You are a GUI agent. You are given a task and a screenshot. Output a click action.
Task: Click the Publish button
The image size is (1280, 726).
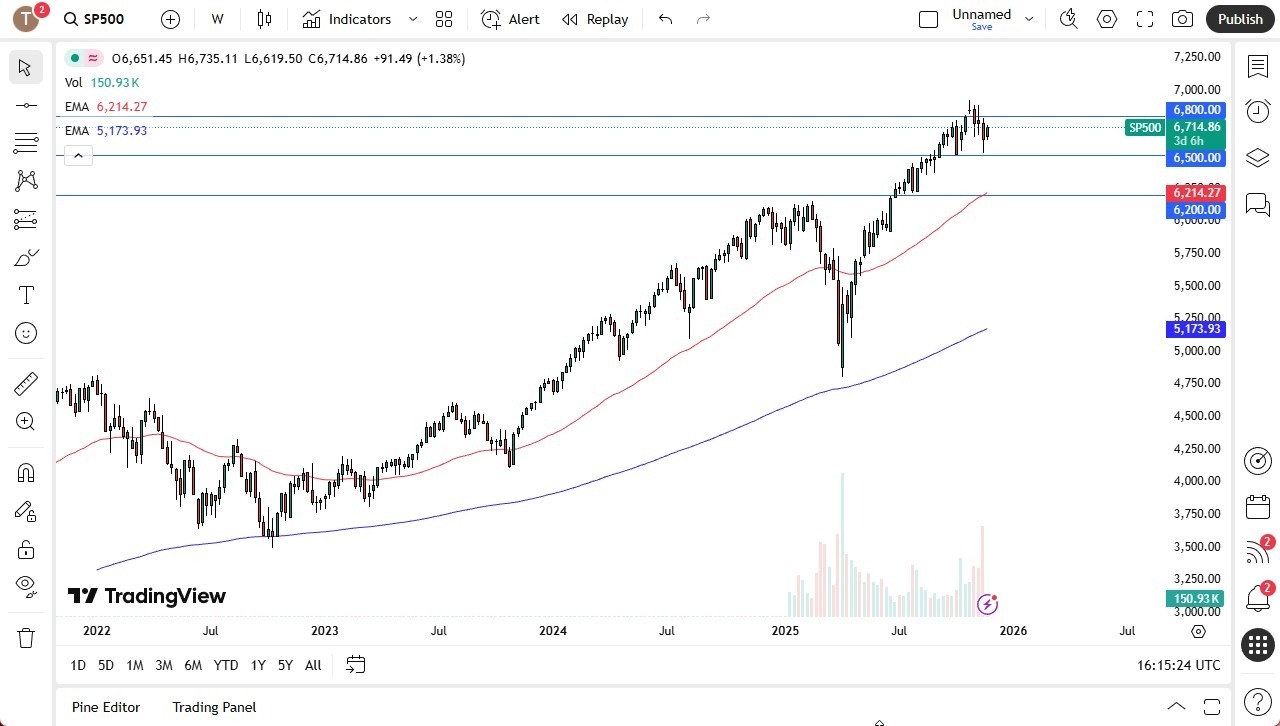(x=1239, y=19)
